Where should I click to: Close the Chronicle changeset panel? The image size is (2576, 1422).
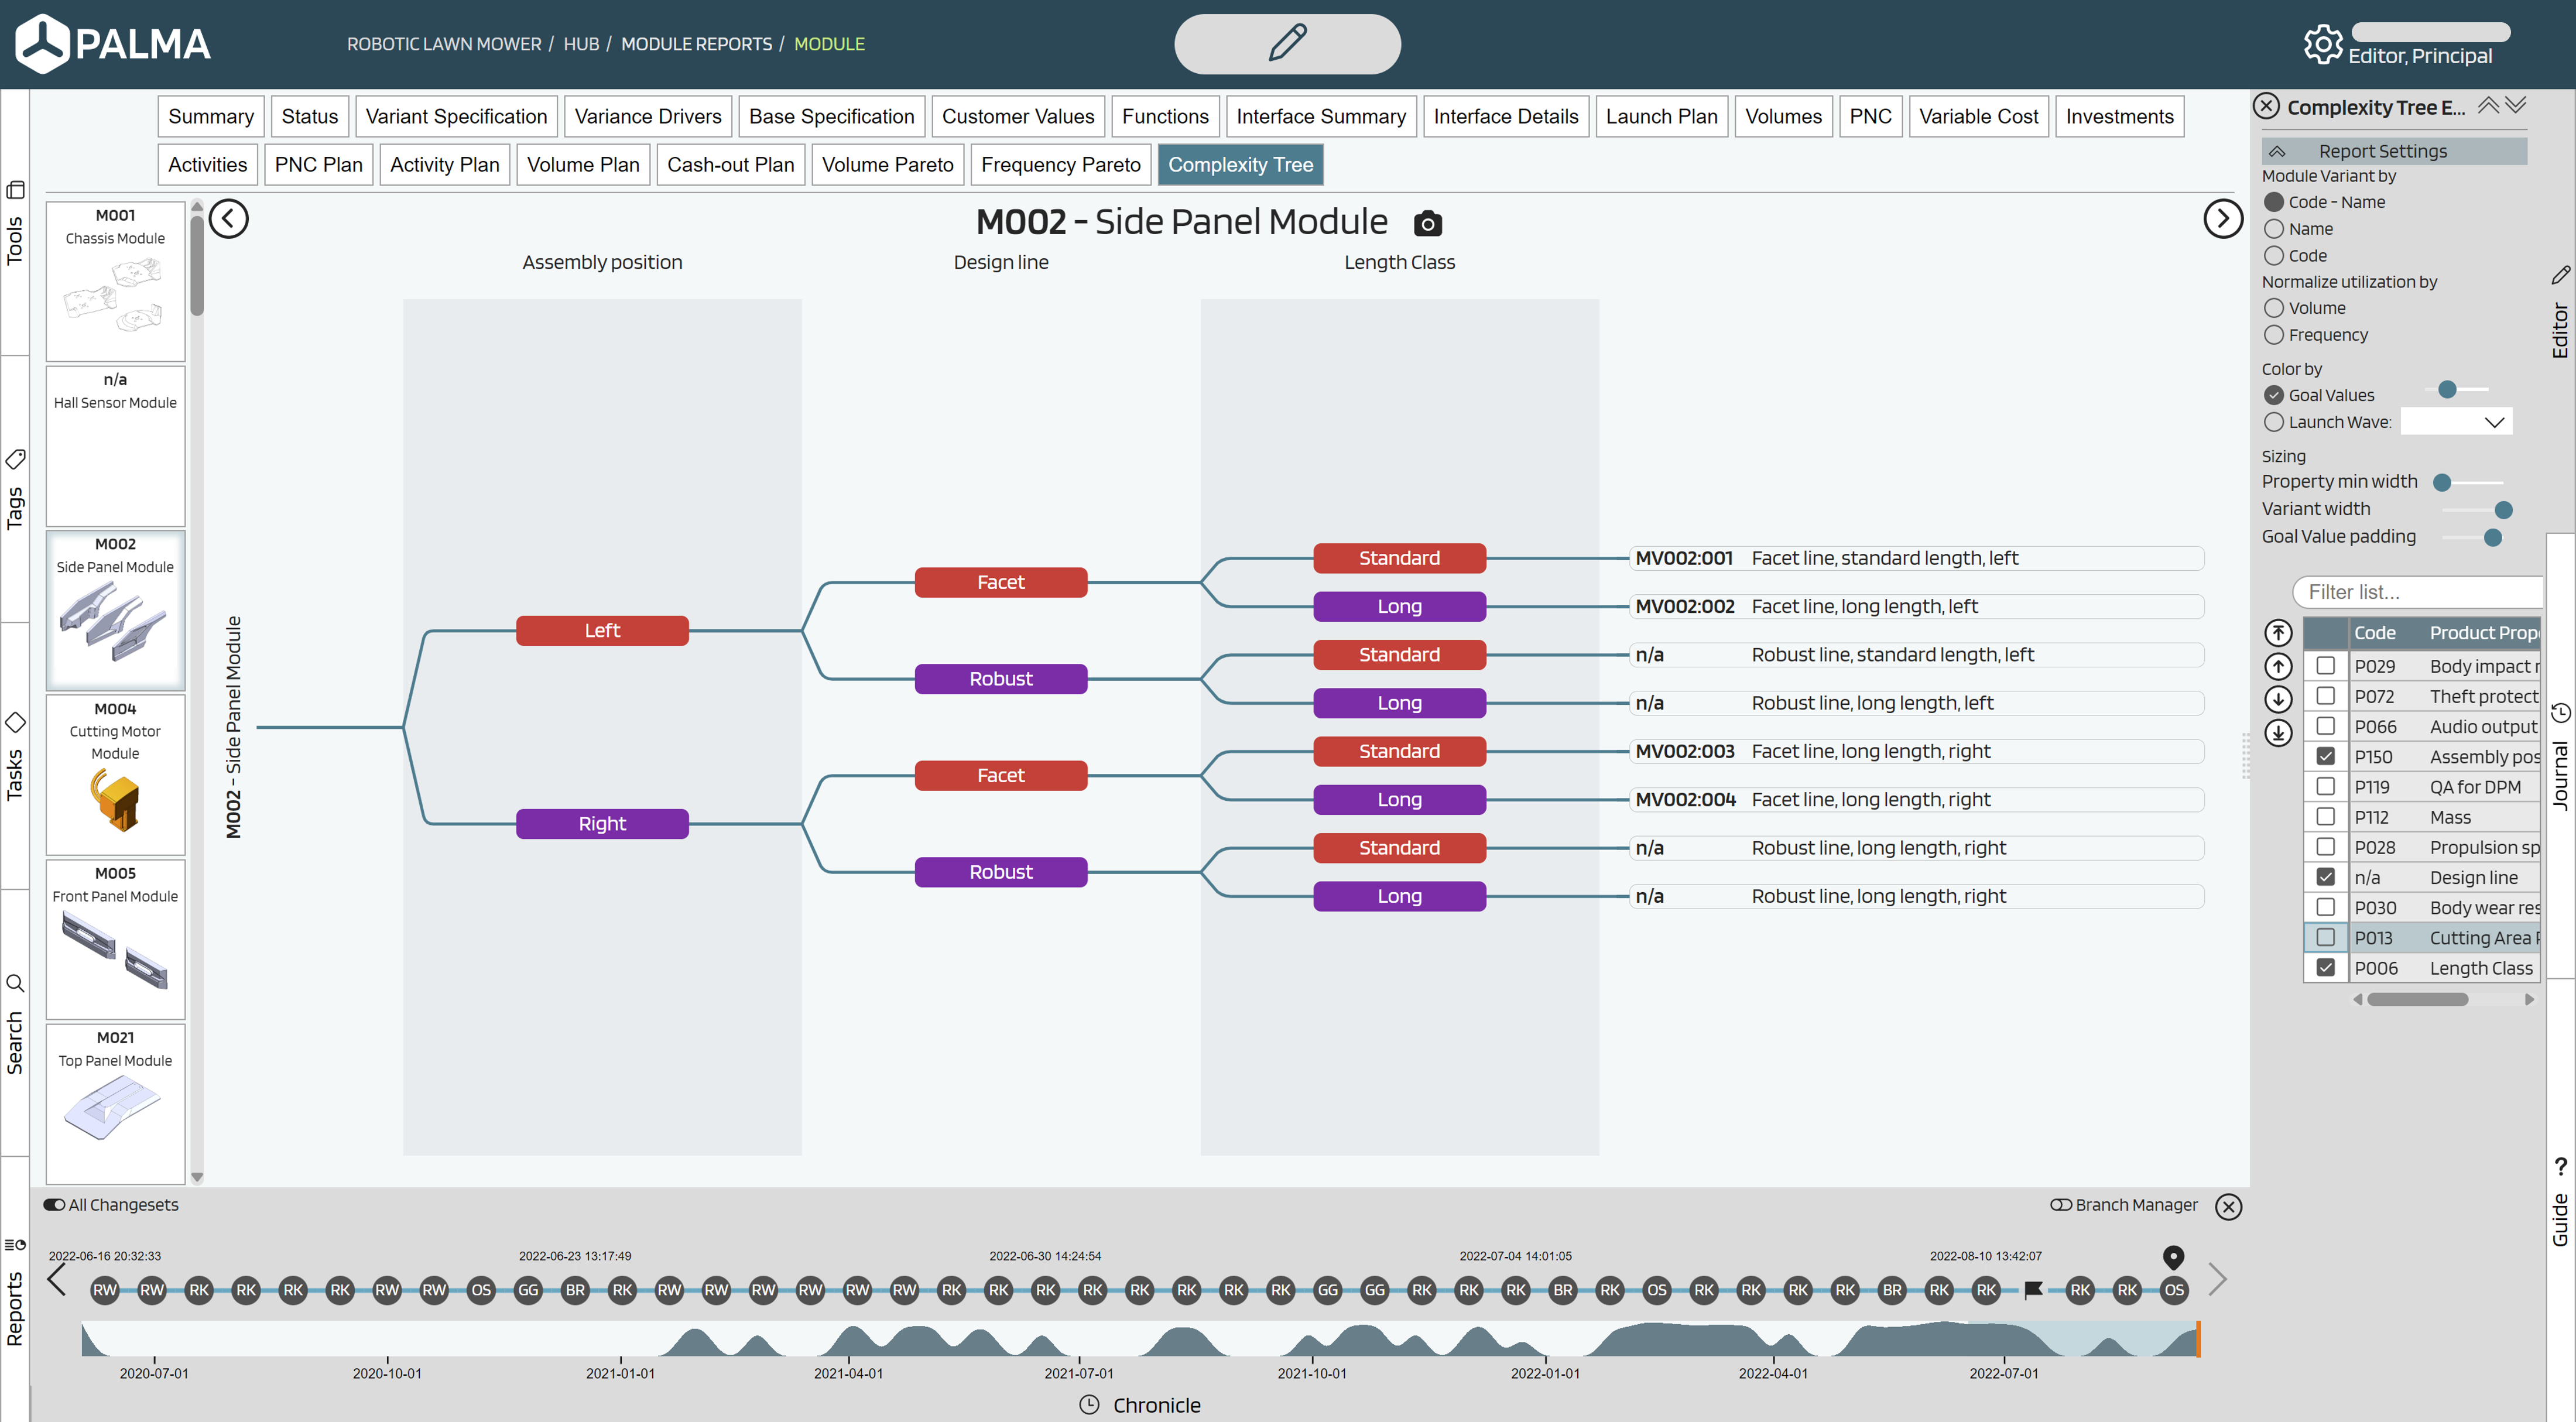pyautogui.click(x=2228, y=1207)
